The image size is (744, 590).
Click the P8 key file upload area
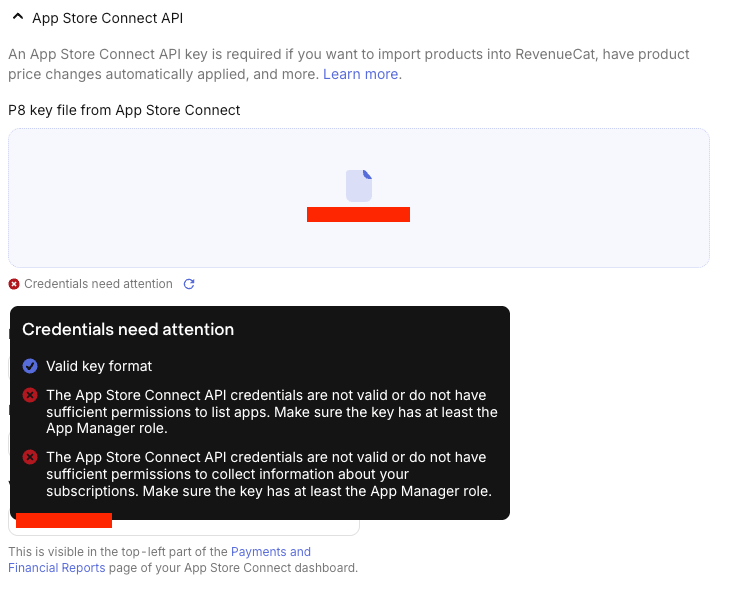pyautogui.click(x=359, y=197)
